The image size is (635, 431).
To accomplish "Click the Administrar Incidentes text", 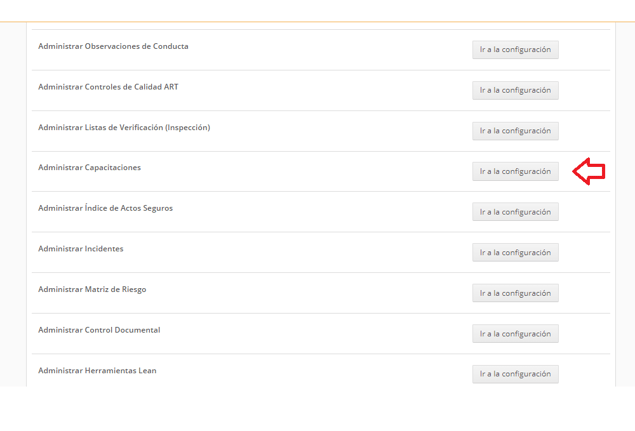I will [81, 249].
